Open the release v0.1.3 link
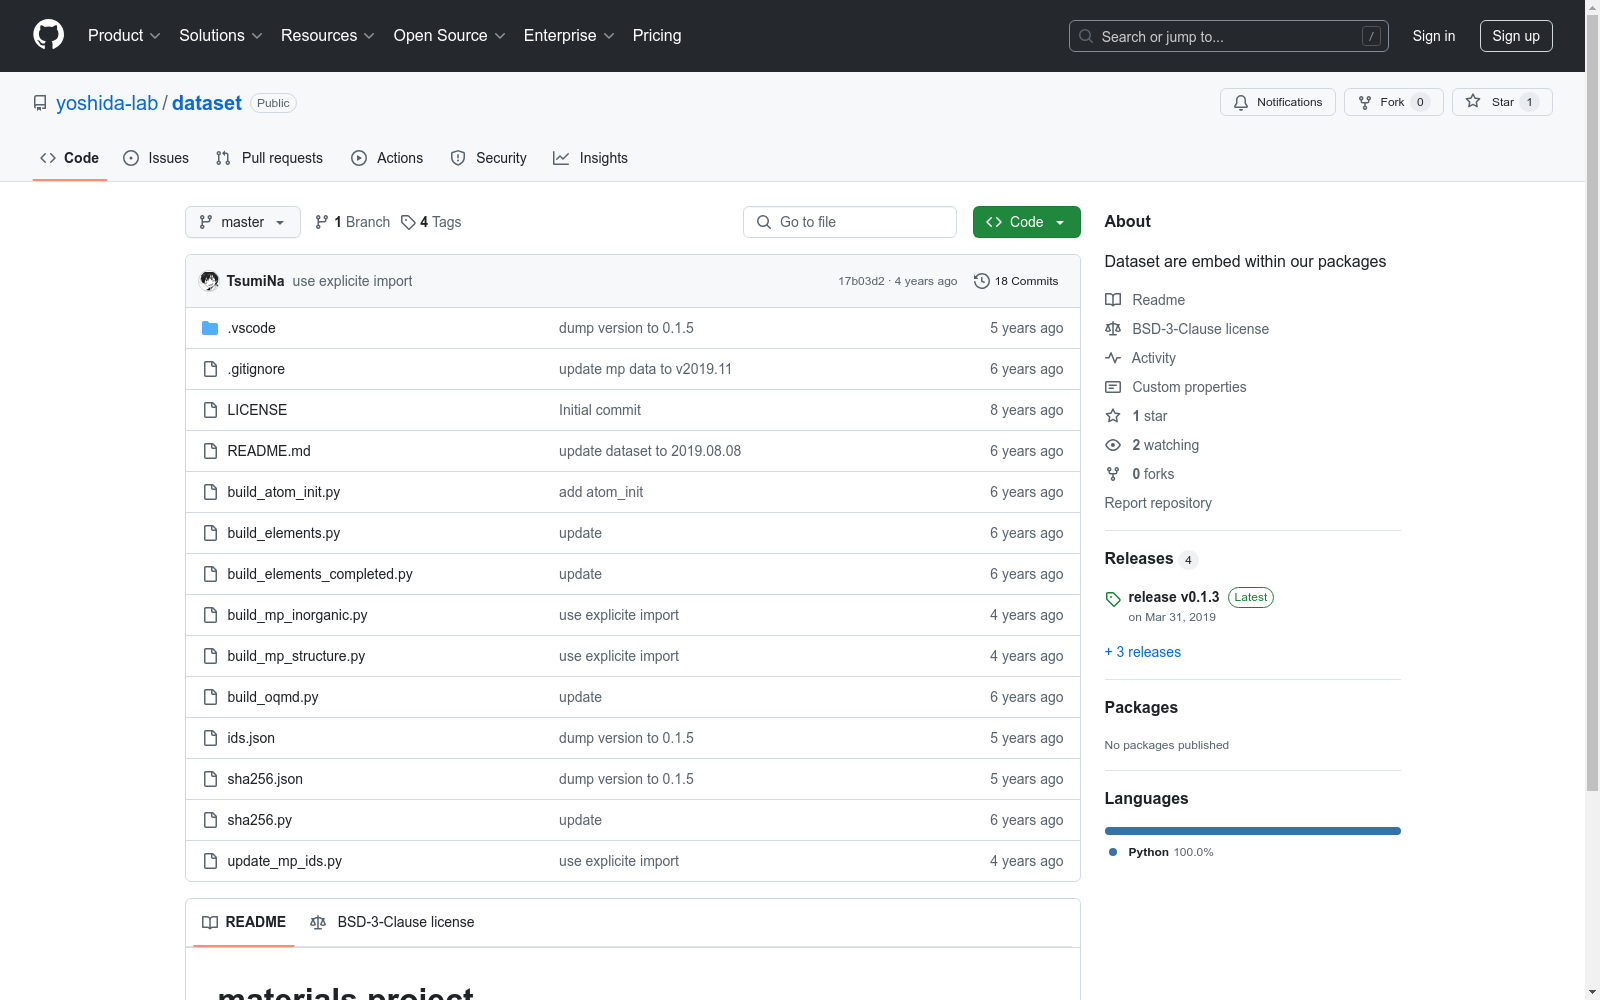Image resolution: width=1600 pixels, height=1000 pixels. [1174, 597]
